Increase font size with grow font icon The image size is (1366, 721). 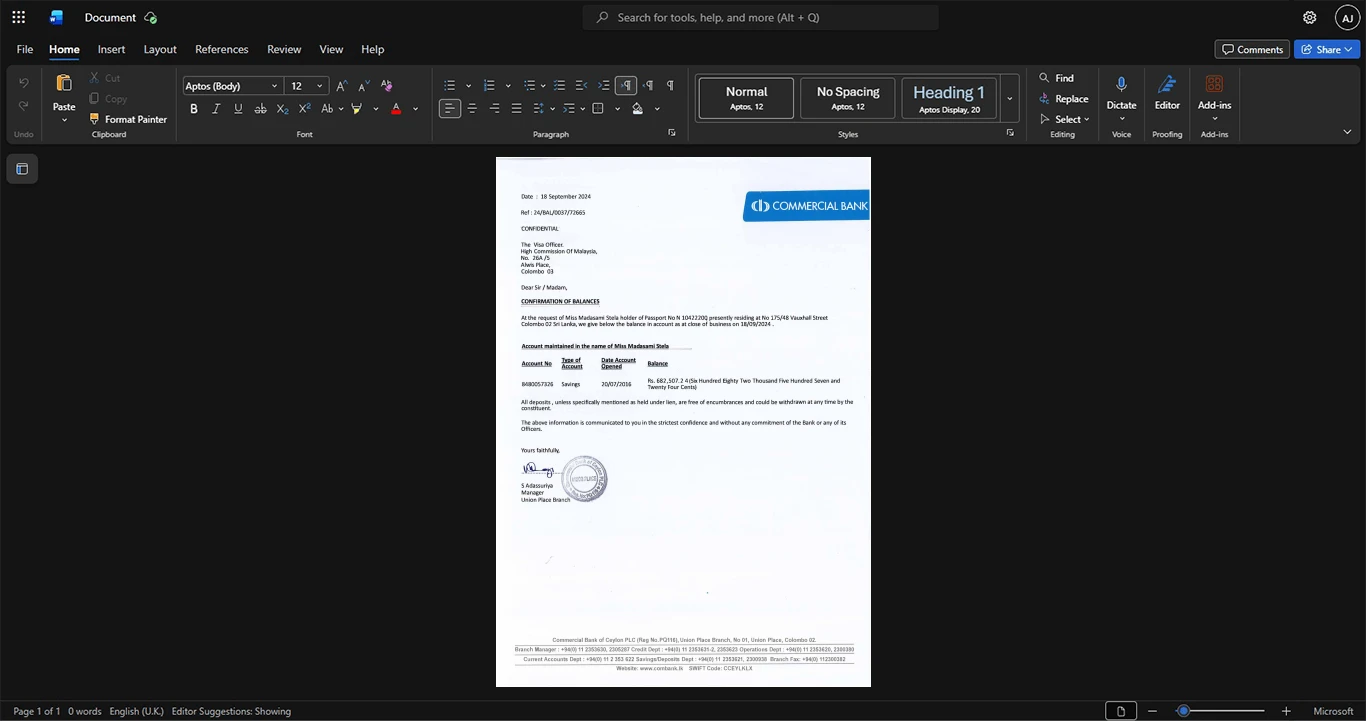[342, 86]
